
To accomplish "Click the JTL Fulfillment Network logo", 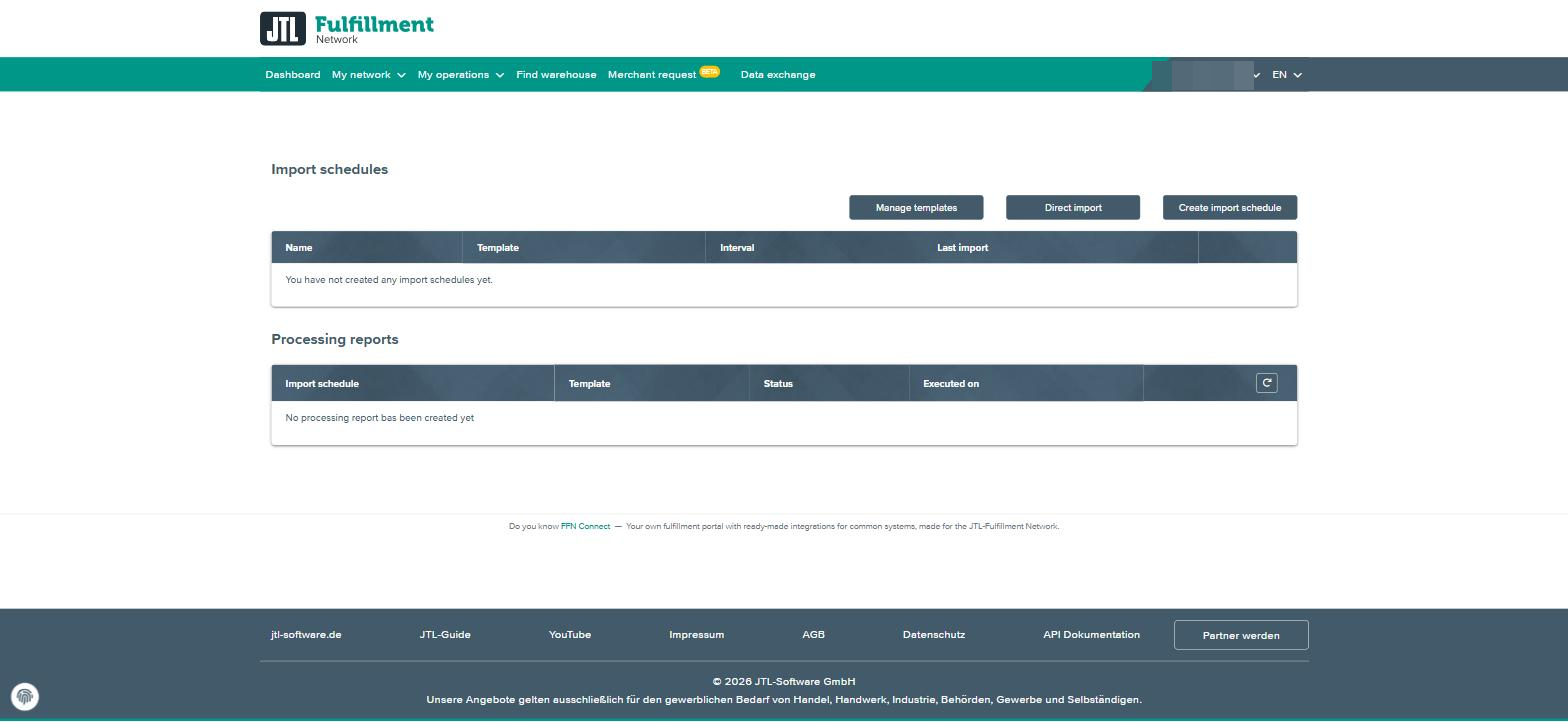I will pyautogui.click(x=347, y=29).
